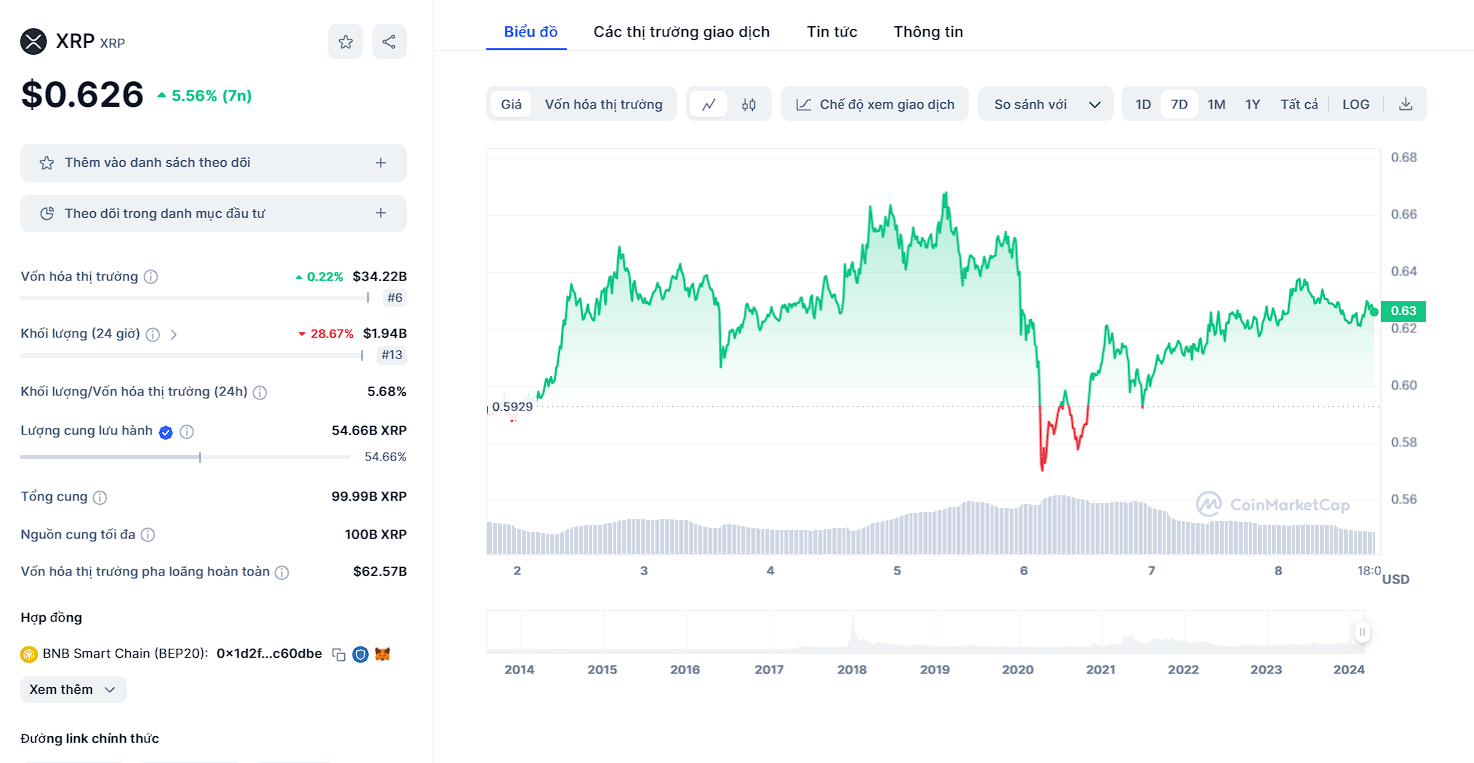Open the Các thị trường giao dịch tab

682,32
